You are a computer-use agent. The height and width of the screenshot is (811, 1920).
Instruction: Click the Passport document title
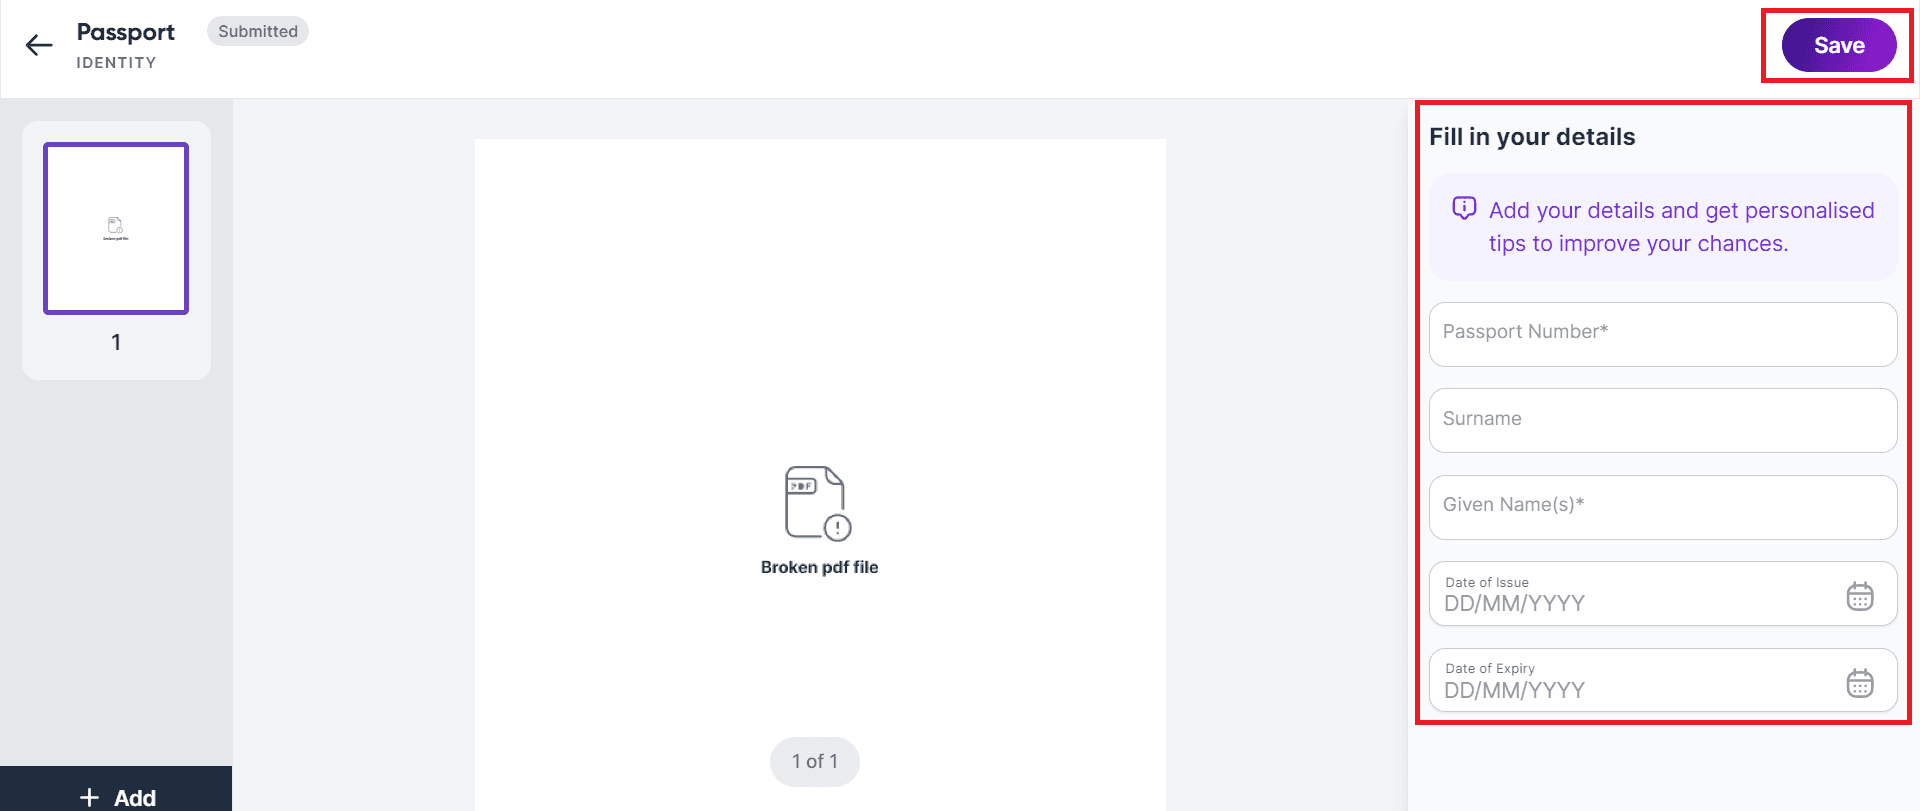pos(126,32)
